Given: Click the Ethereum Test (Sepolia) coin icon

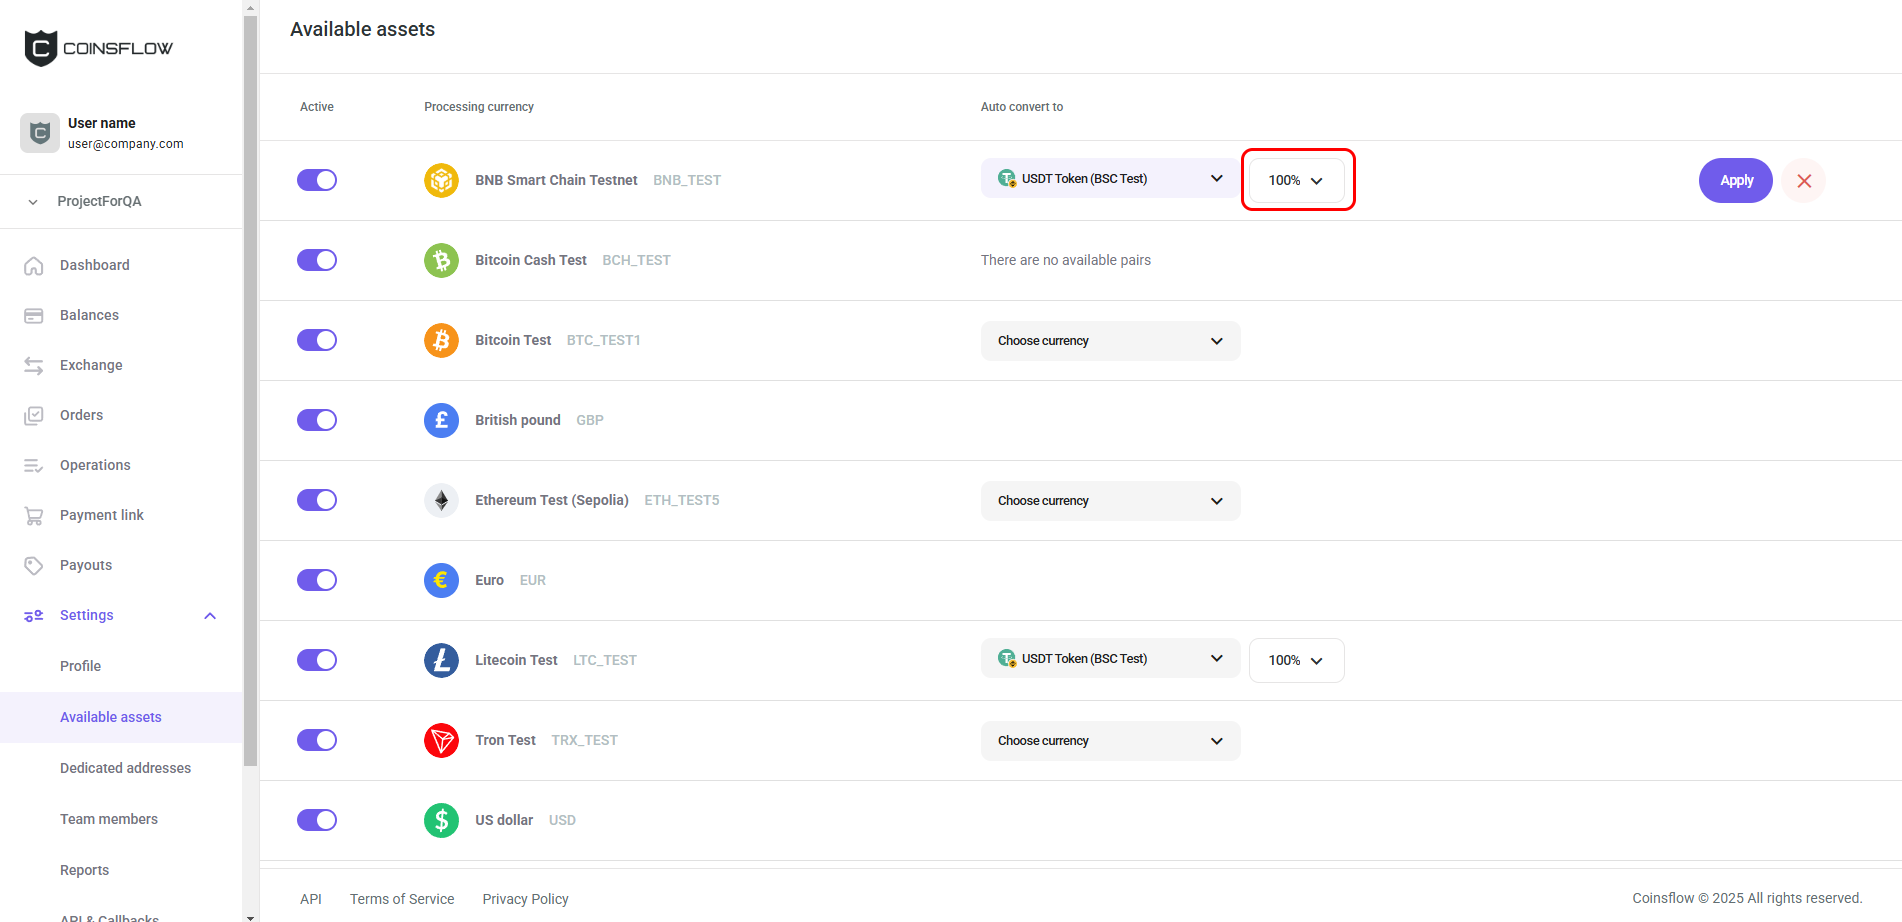Looking at the screenshot, I should point(441,500).
